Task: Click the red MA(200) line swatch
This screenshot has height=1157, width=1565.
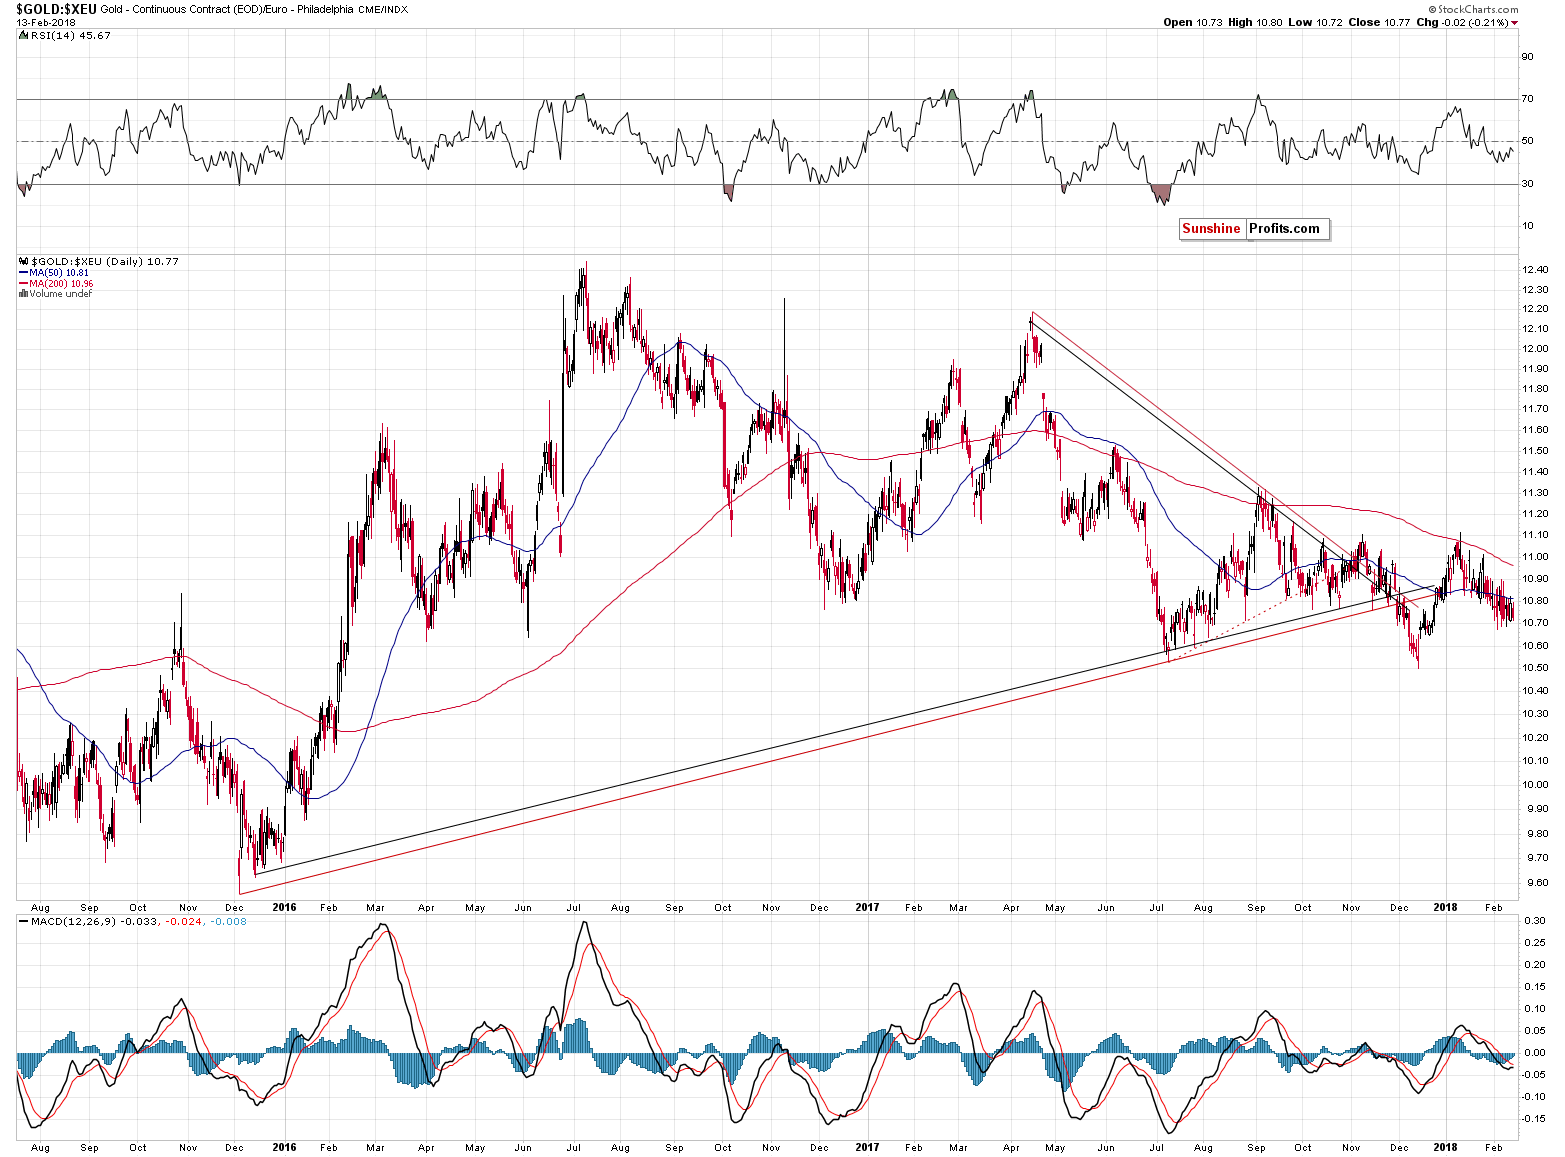Action: [23, 283]
